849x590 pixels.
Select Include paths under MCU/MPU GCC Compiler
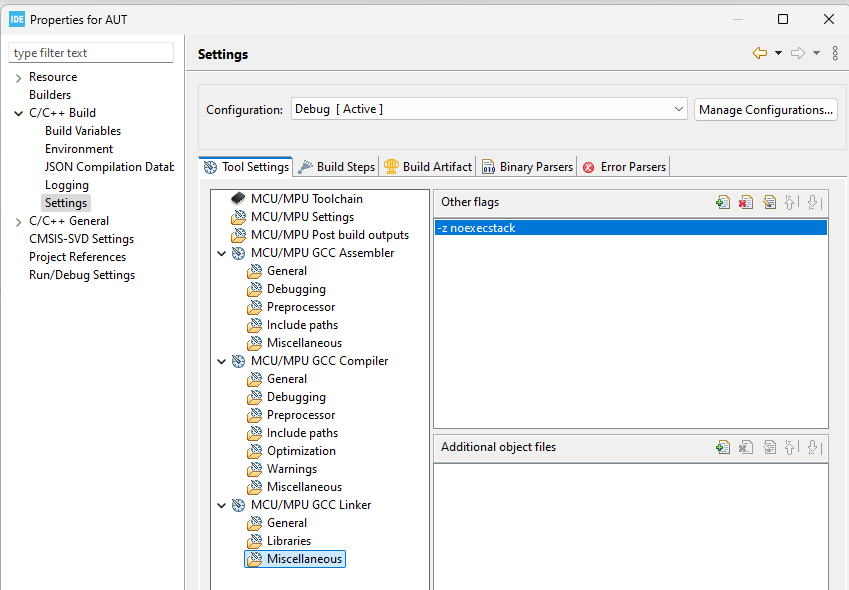[x=302, y=433]
